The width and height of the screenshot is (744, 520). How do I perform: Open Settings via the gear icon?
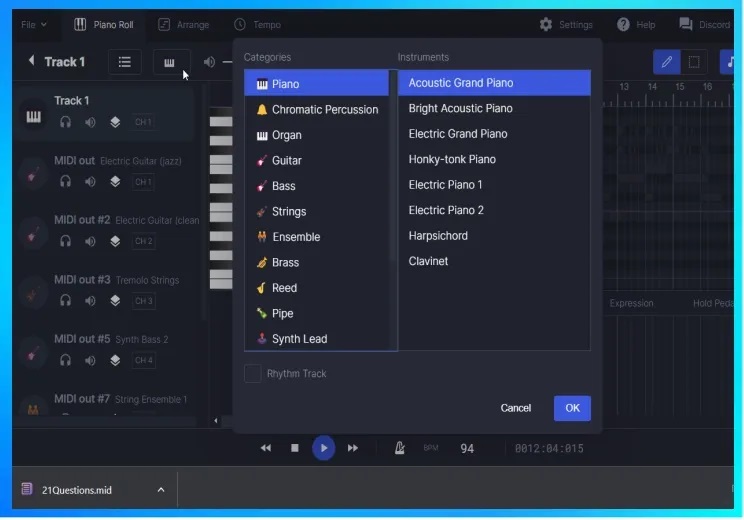pos(546,24)
